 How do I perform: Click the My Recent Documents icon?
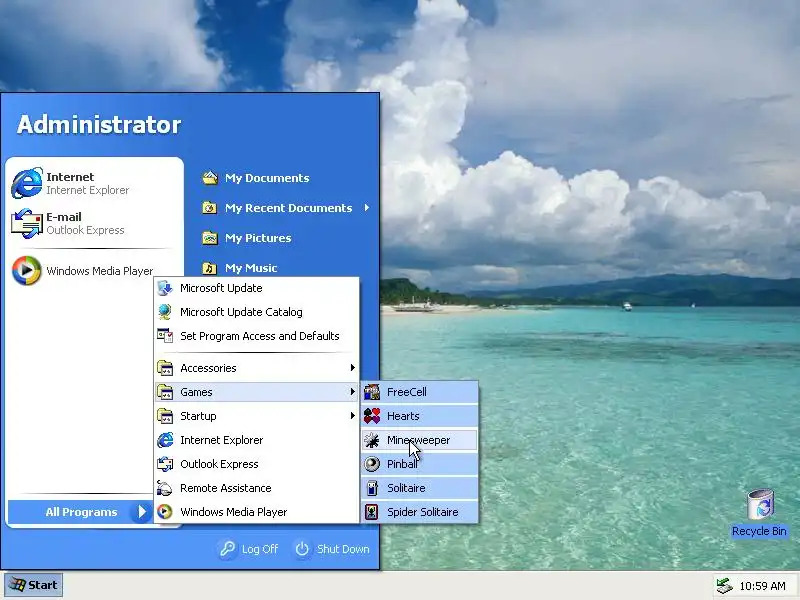210,208
